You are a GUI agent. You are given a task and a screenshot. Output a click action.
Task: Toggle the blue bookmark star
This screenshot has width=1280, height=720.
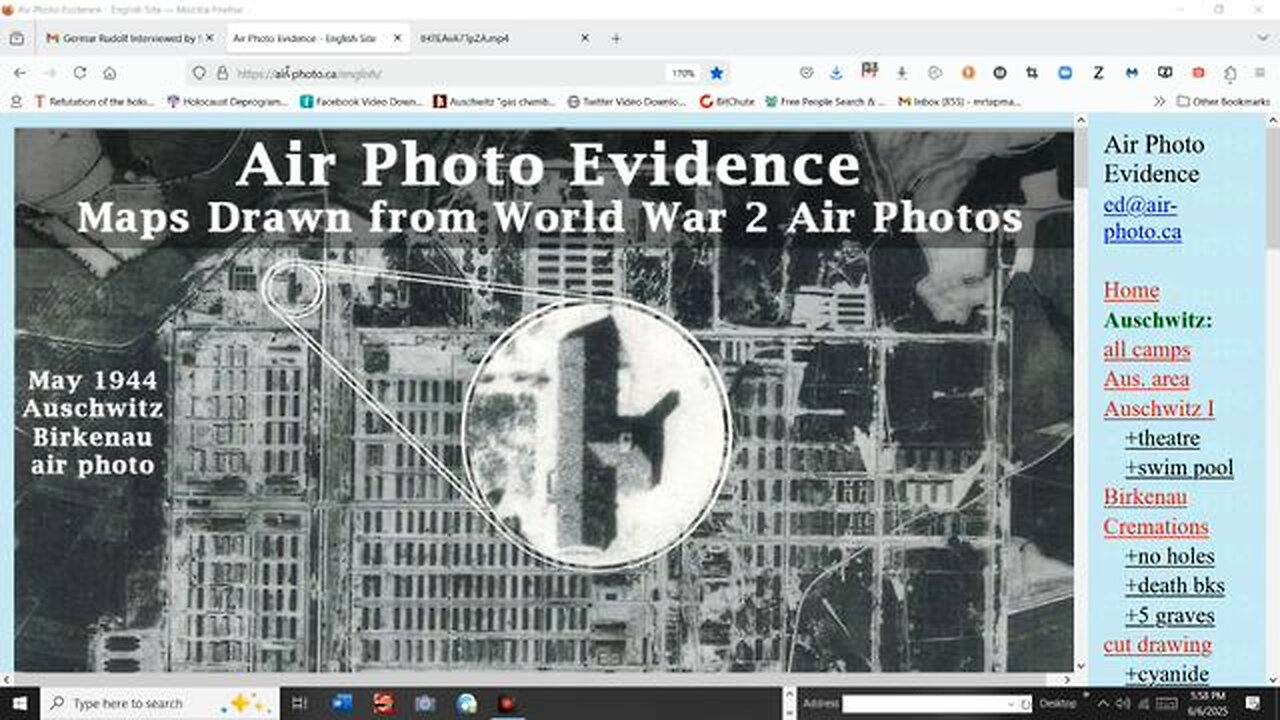717,73
